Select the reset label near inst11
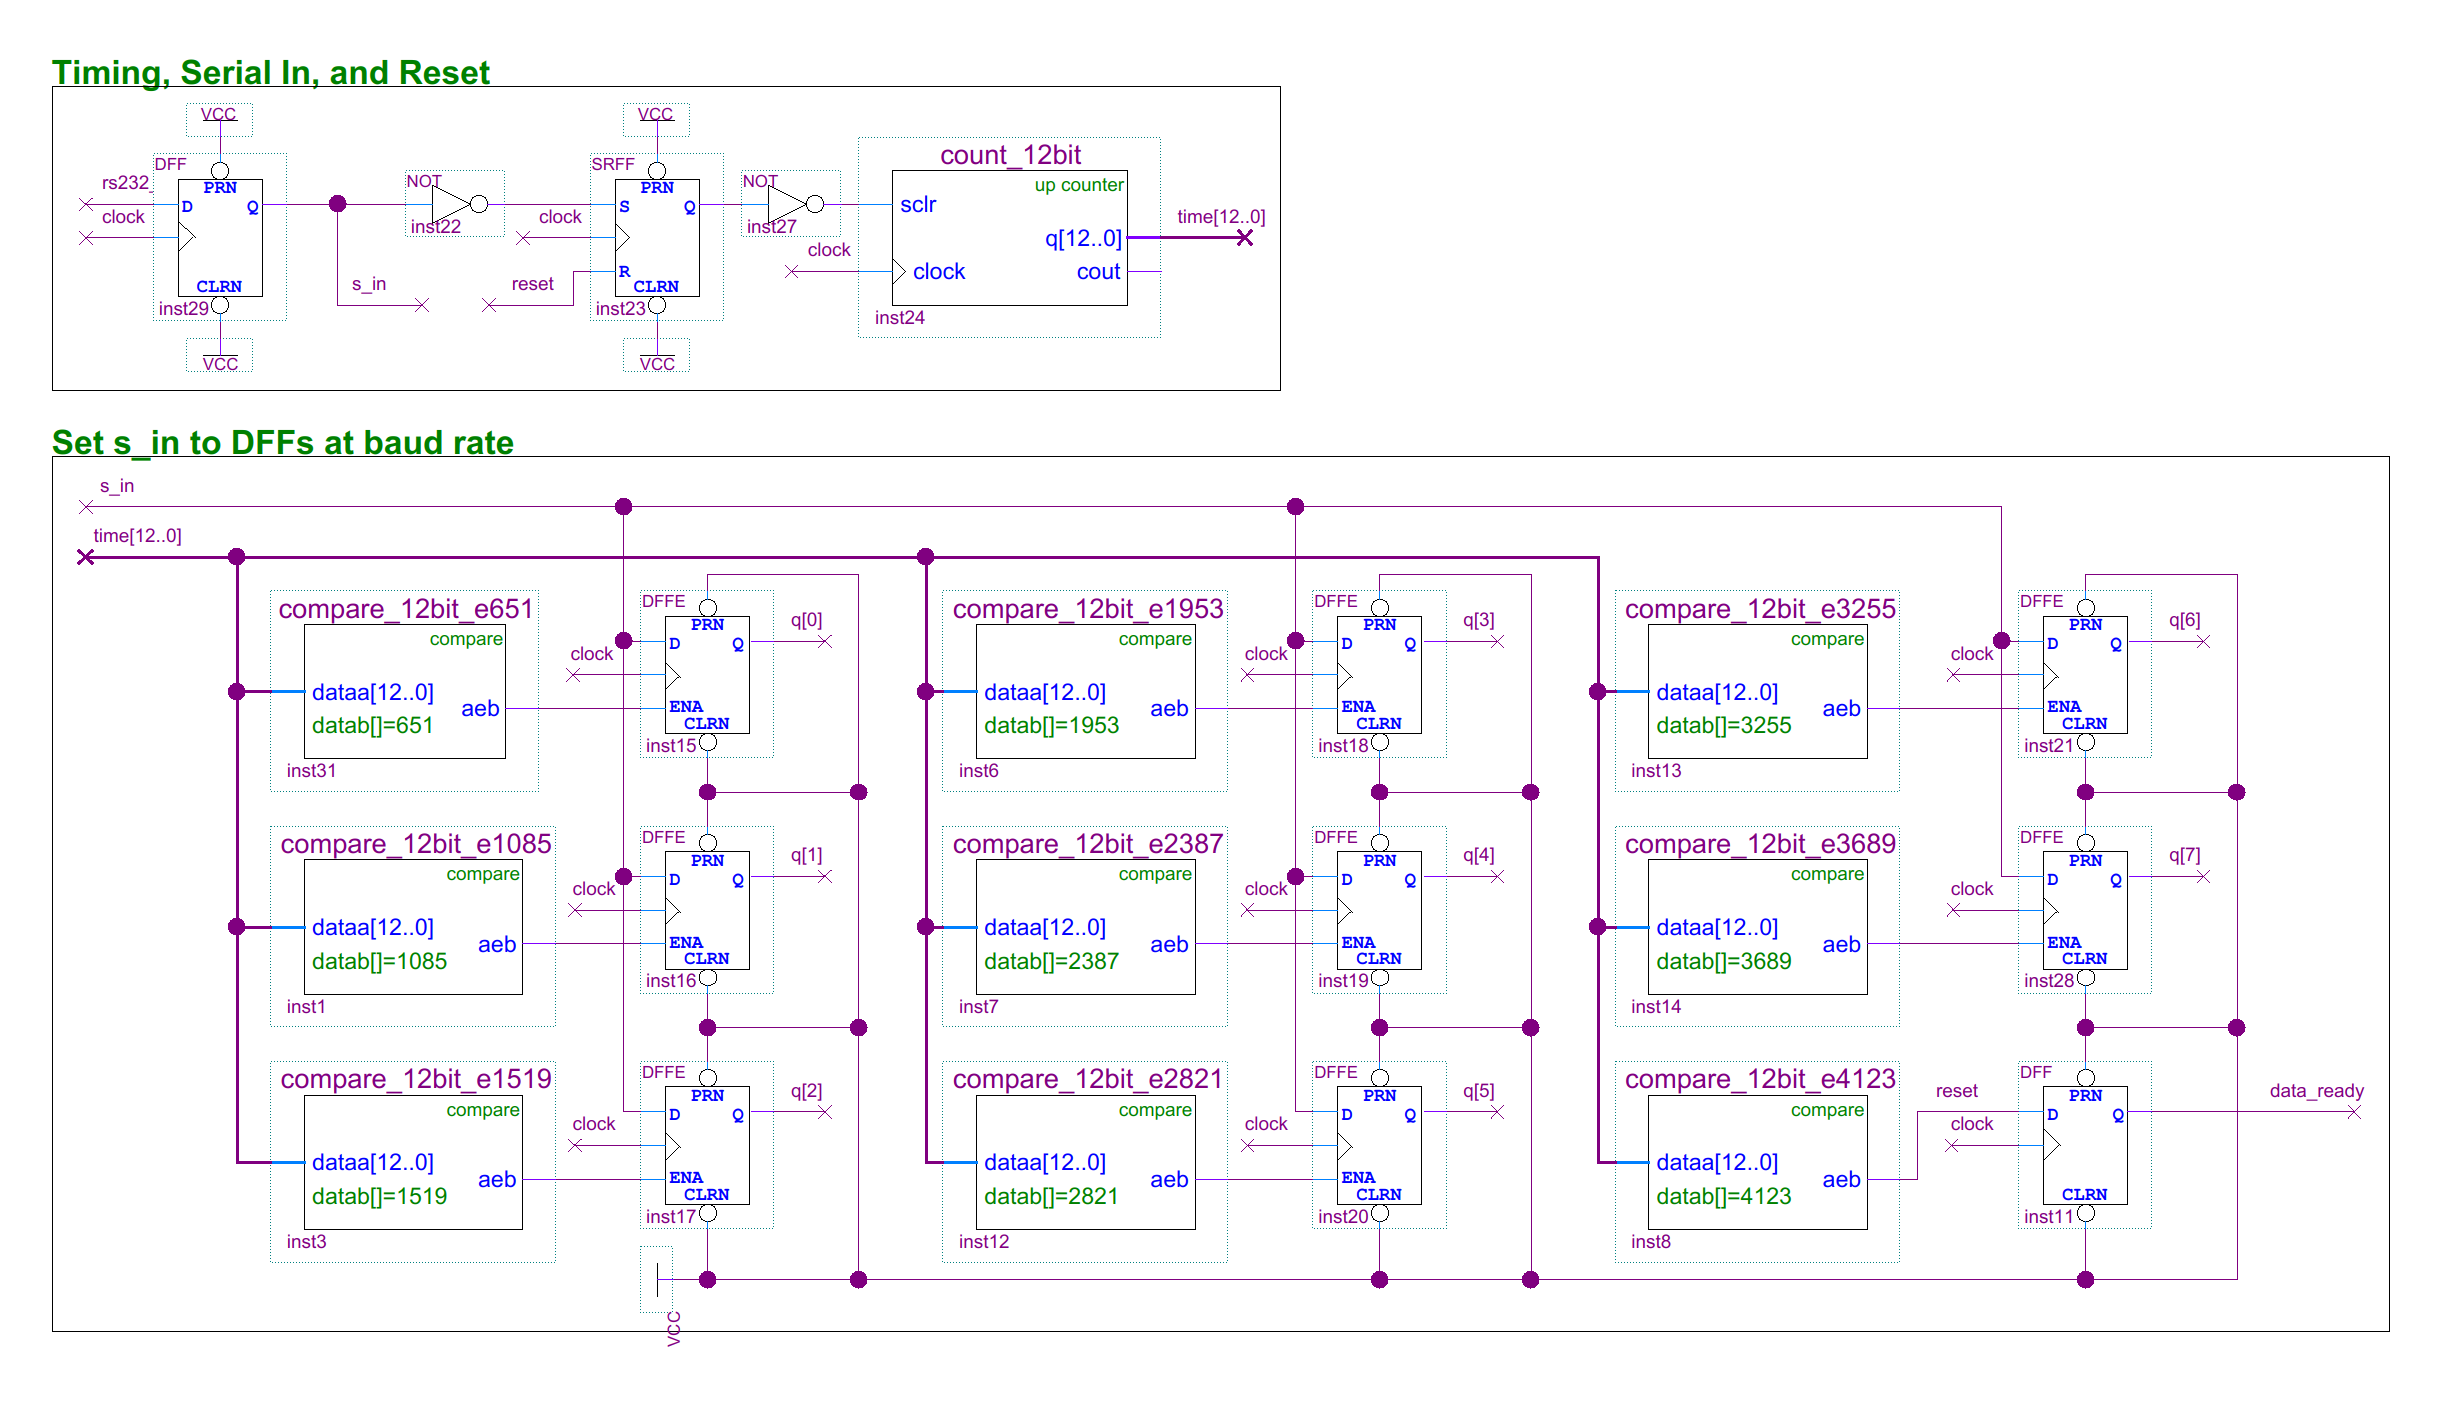Image resolution: width=2446 pixels, height=1405 pixels. [x=1956, y=1091]
